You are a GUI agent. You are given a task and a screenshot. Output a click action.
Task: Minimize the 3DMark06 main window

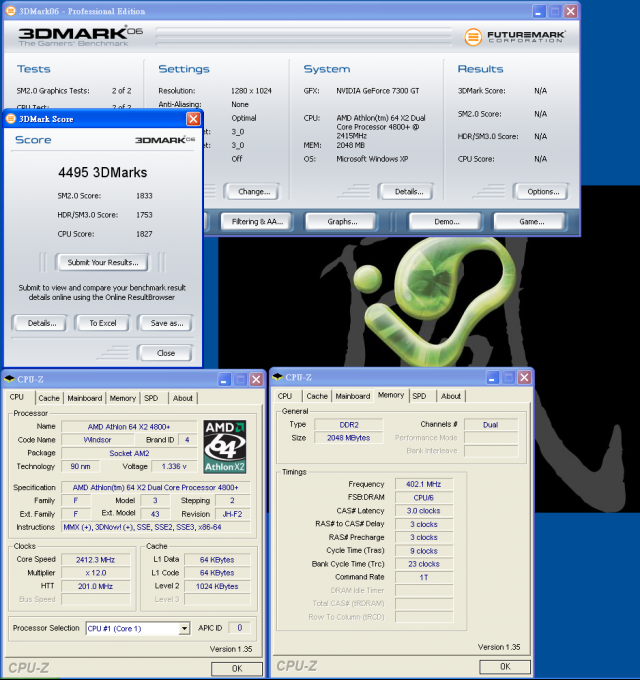(x=539, y=12)
